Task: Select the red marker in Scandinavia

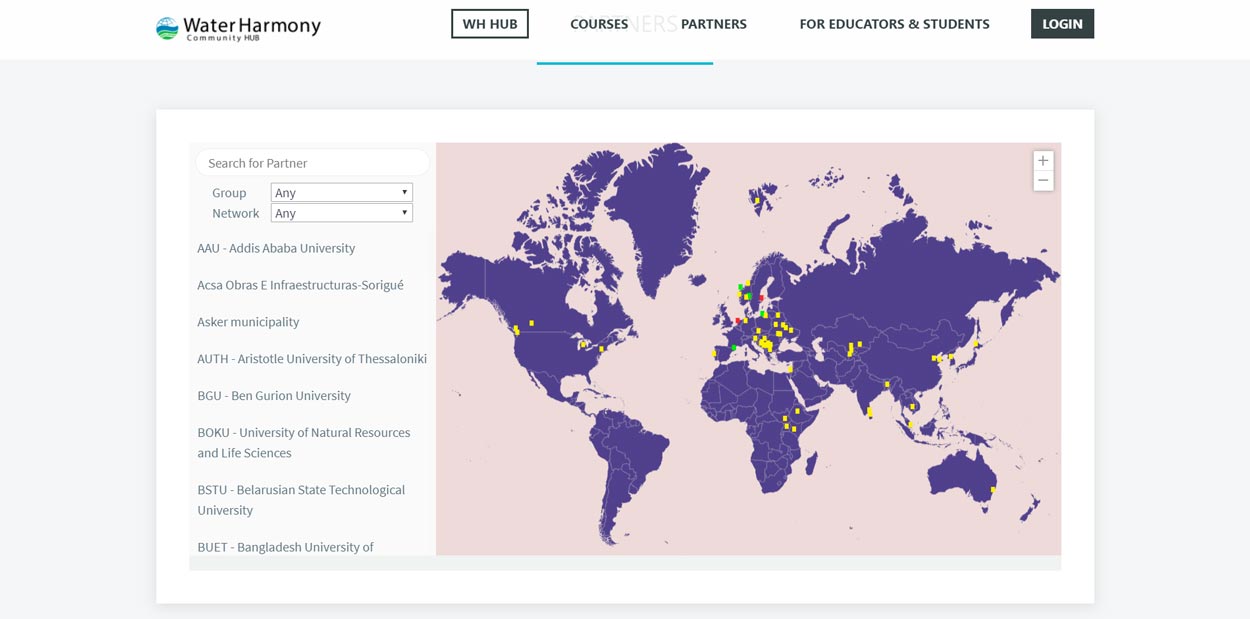Action: point(761,298)
